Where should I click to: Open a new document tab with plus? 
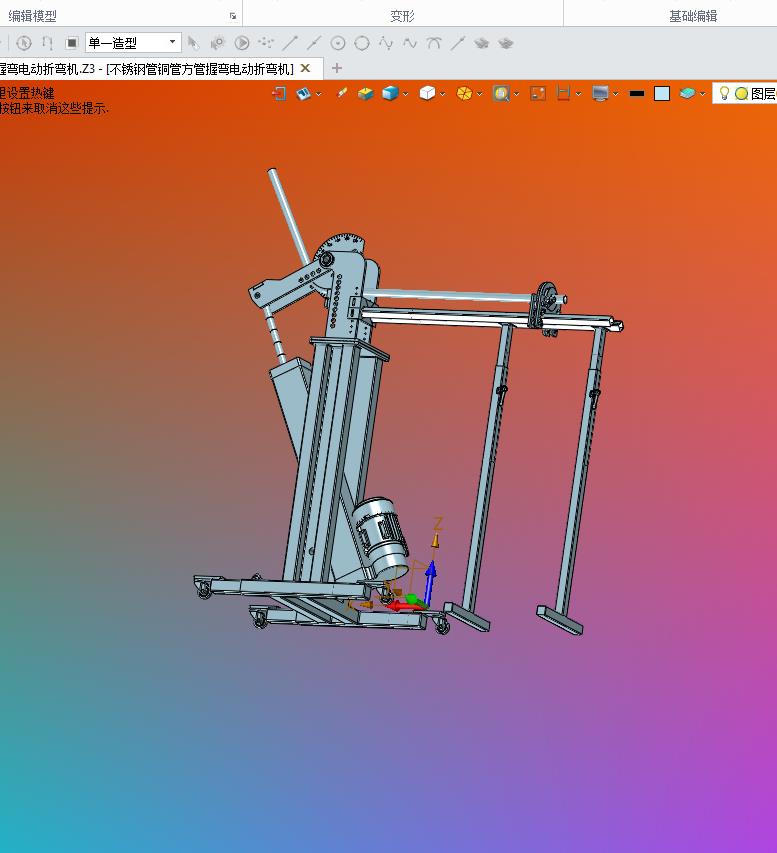(x=337, y=68)
